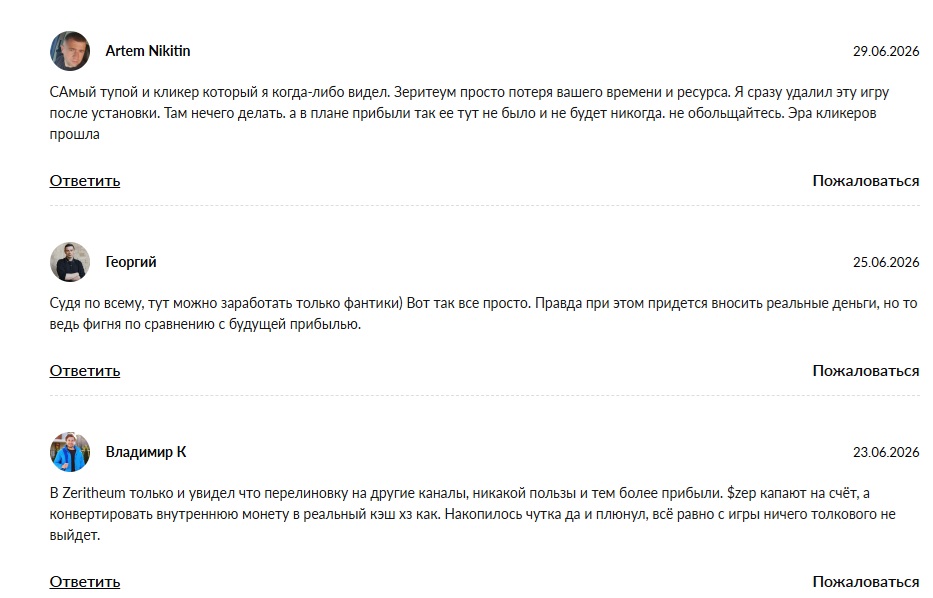Click Пожаловаться for Георгий's comment
The image size is (933, 598).
[x=866, y=371]
